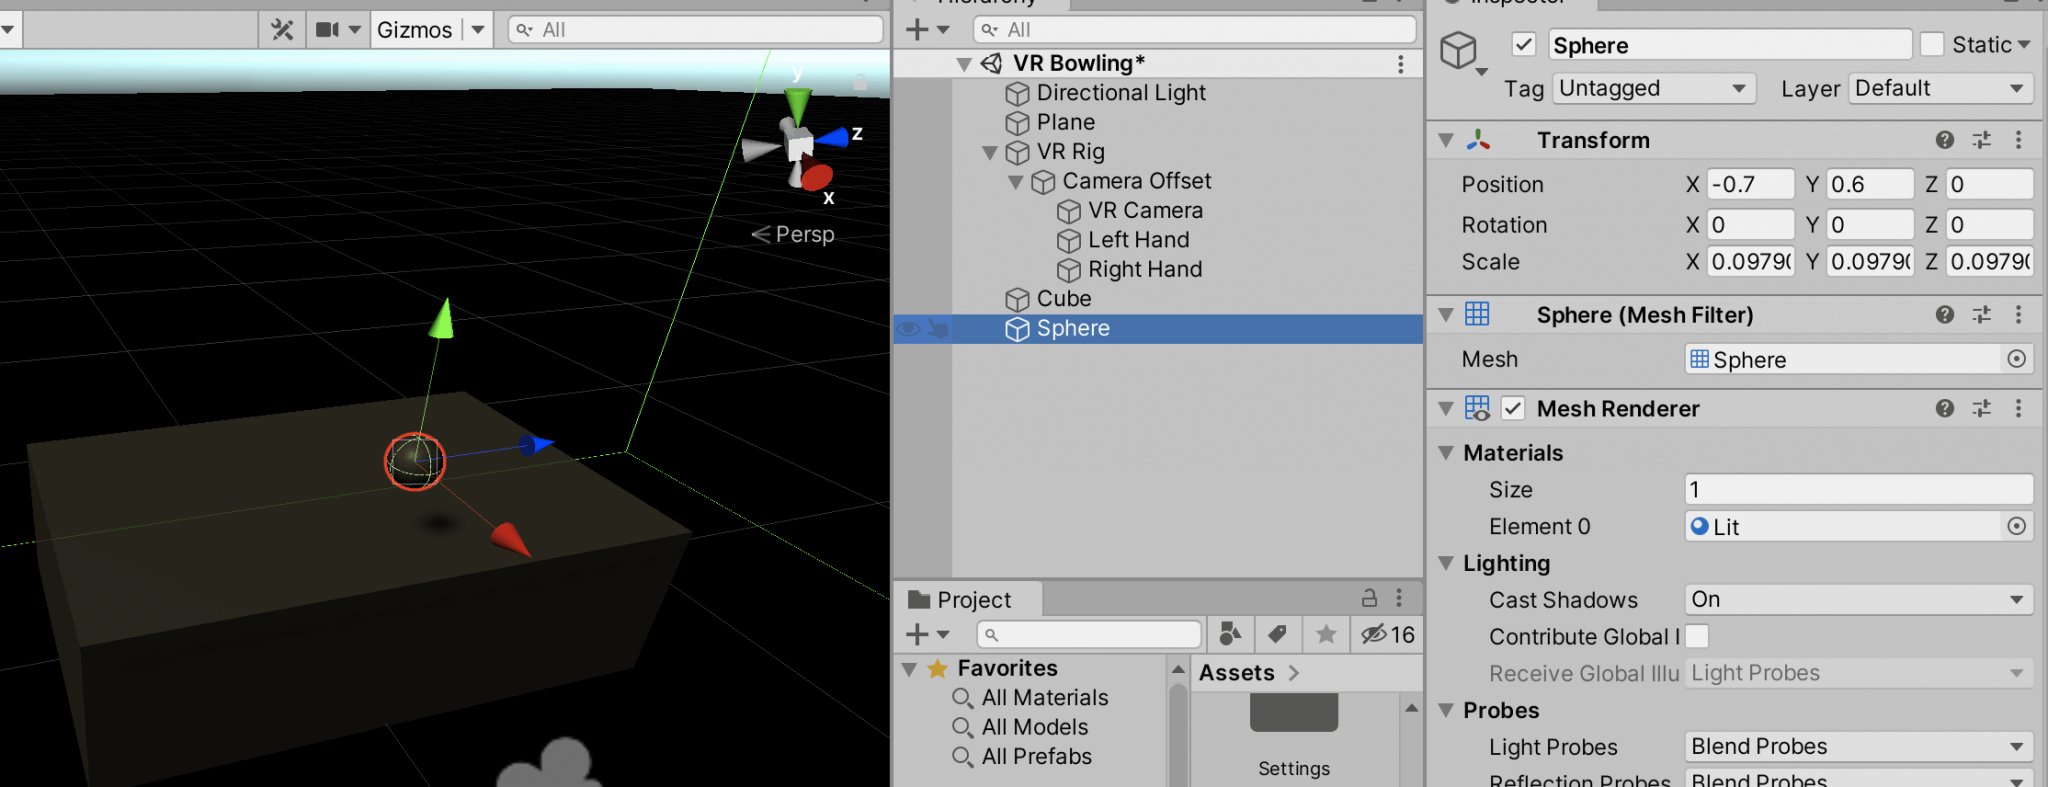Toggle the Sphere active checkbox
The image size is (2048, 787).
1523,44
